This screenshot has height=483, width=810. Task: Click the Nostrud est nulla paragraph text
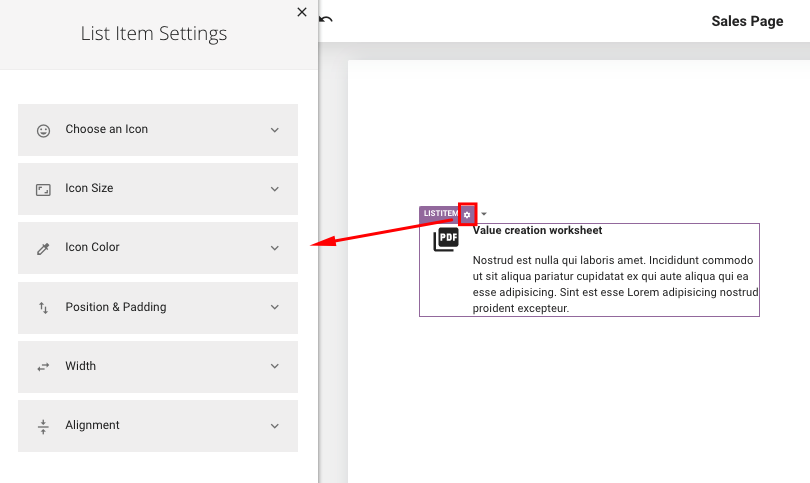(x=615, y=284)
